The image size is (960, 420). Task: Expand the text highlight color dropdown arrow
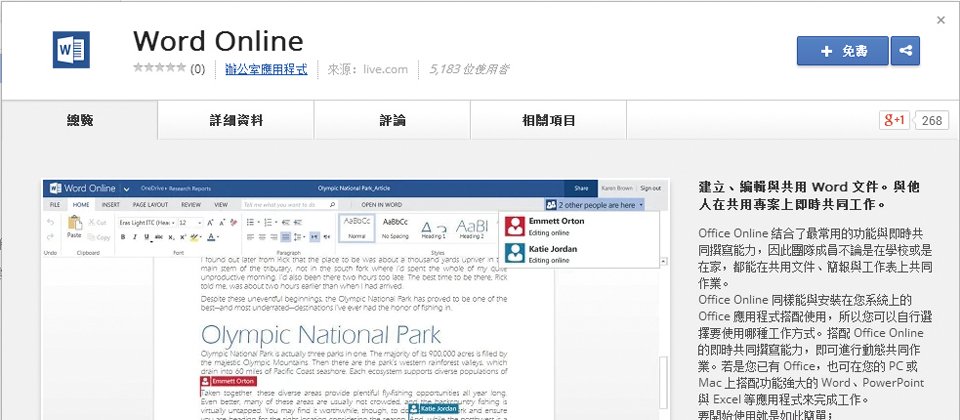point(201,237)
